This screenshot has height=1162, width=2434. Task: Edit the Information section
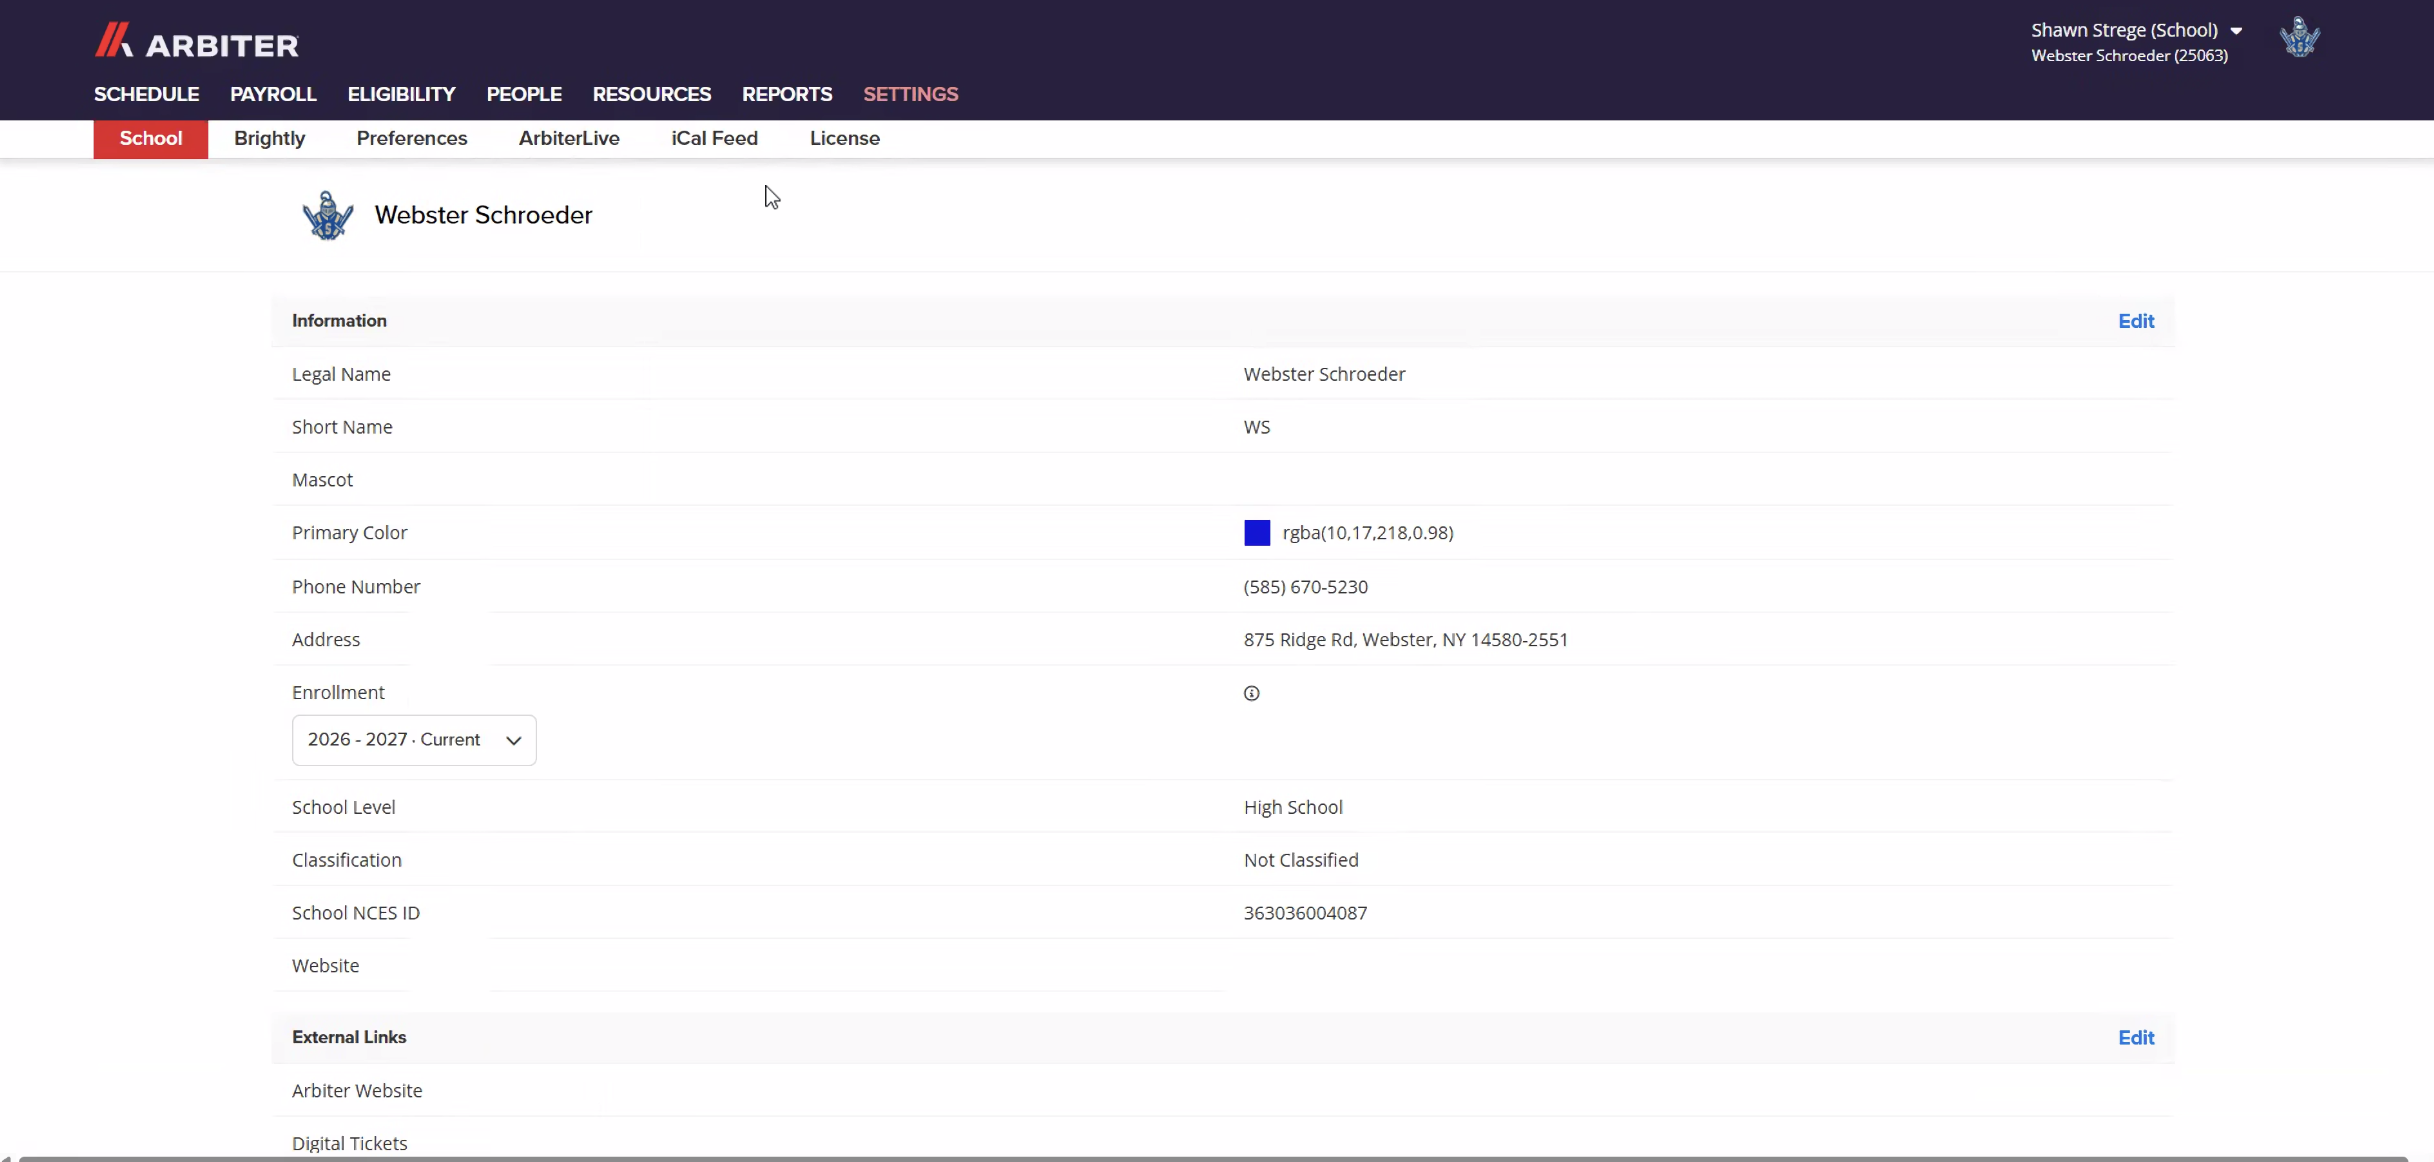point(2136,321)
